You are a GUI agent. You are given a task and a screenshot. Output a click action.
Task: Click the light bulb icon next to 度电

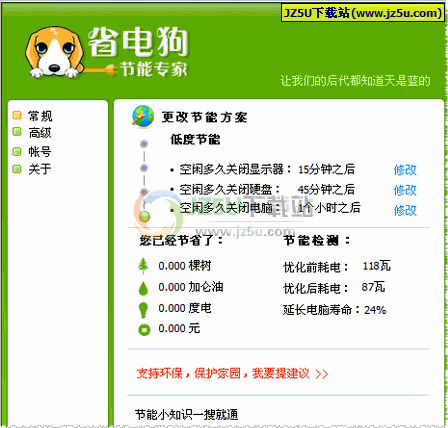(x=143, y=310)
